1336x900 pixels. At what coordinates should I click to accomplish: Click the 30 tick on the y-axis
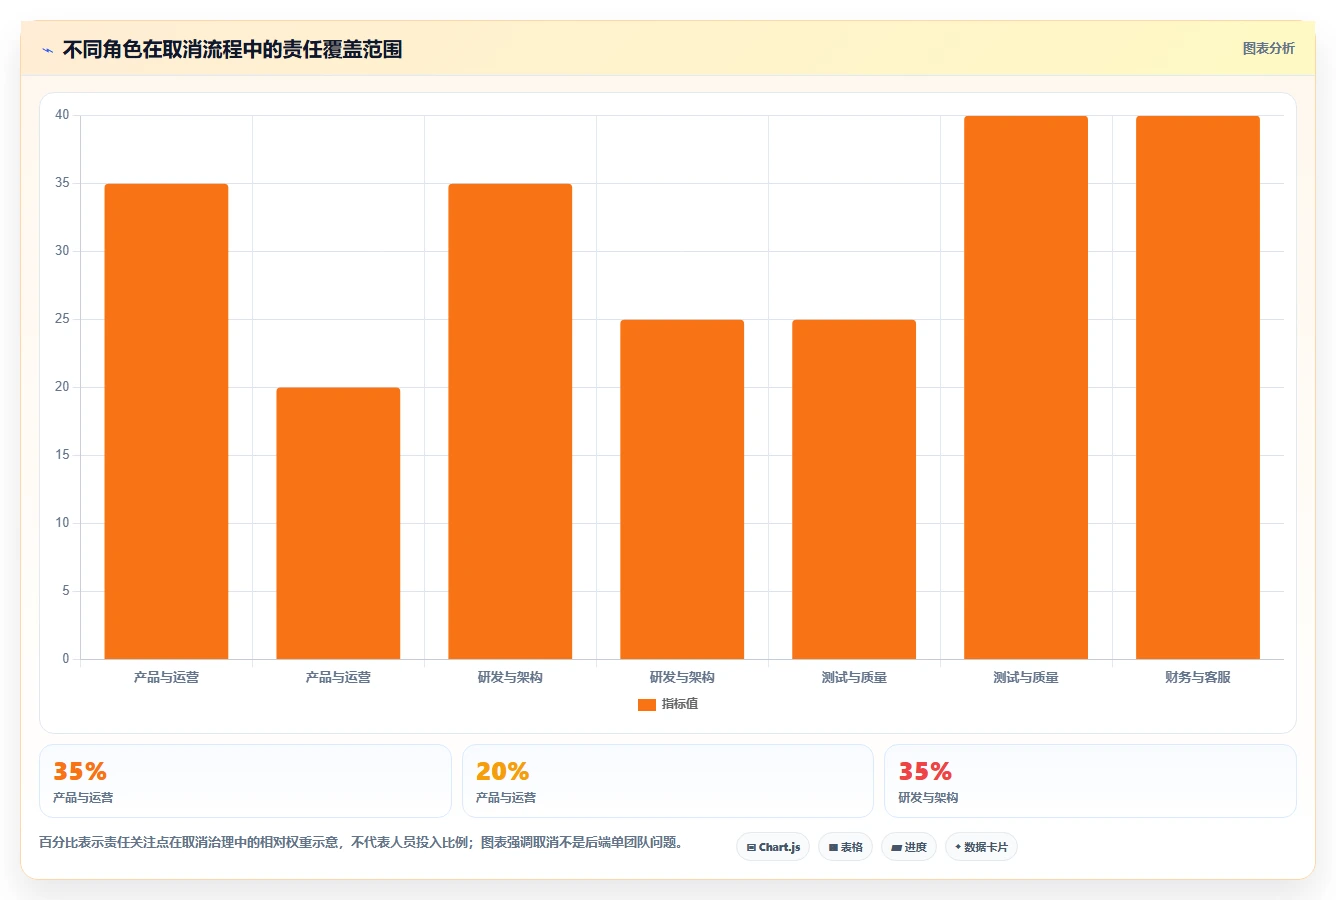coord(62,251)
